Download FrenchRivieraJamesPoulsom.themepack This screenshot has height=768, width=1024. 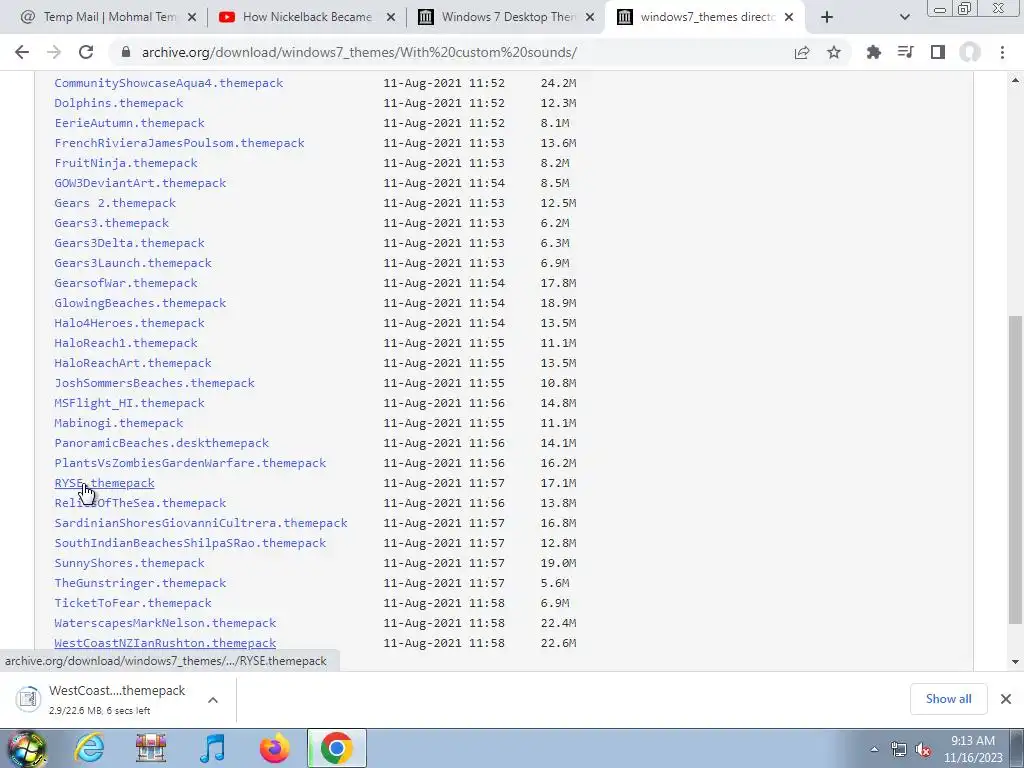(180, 143)
